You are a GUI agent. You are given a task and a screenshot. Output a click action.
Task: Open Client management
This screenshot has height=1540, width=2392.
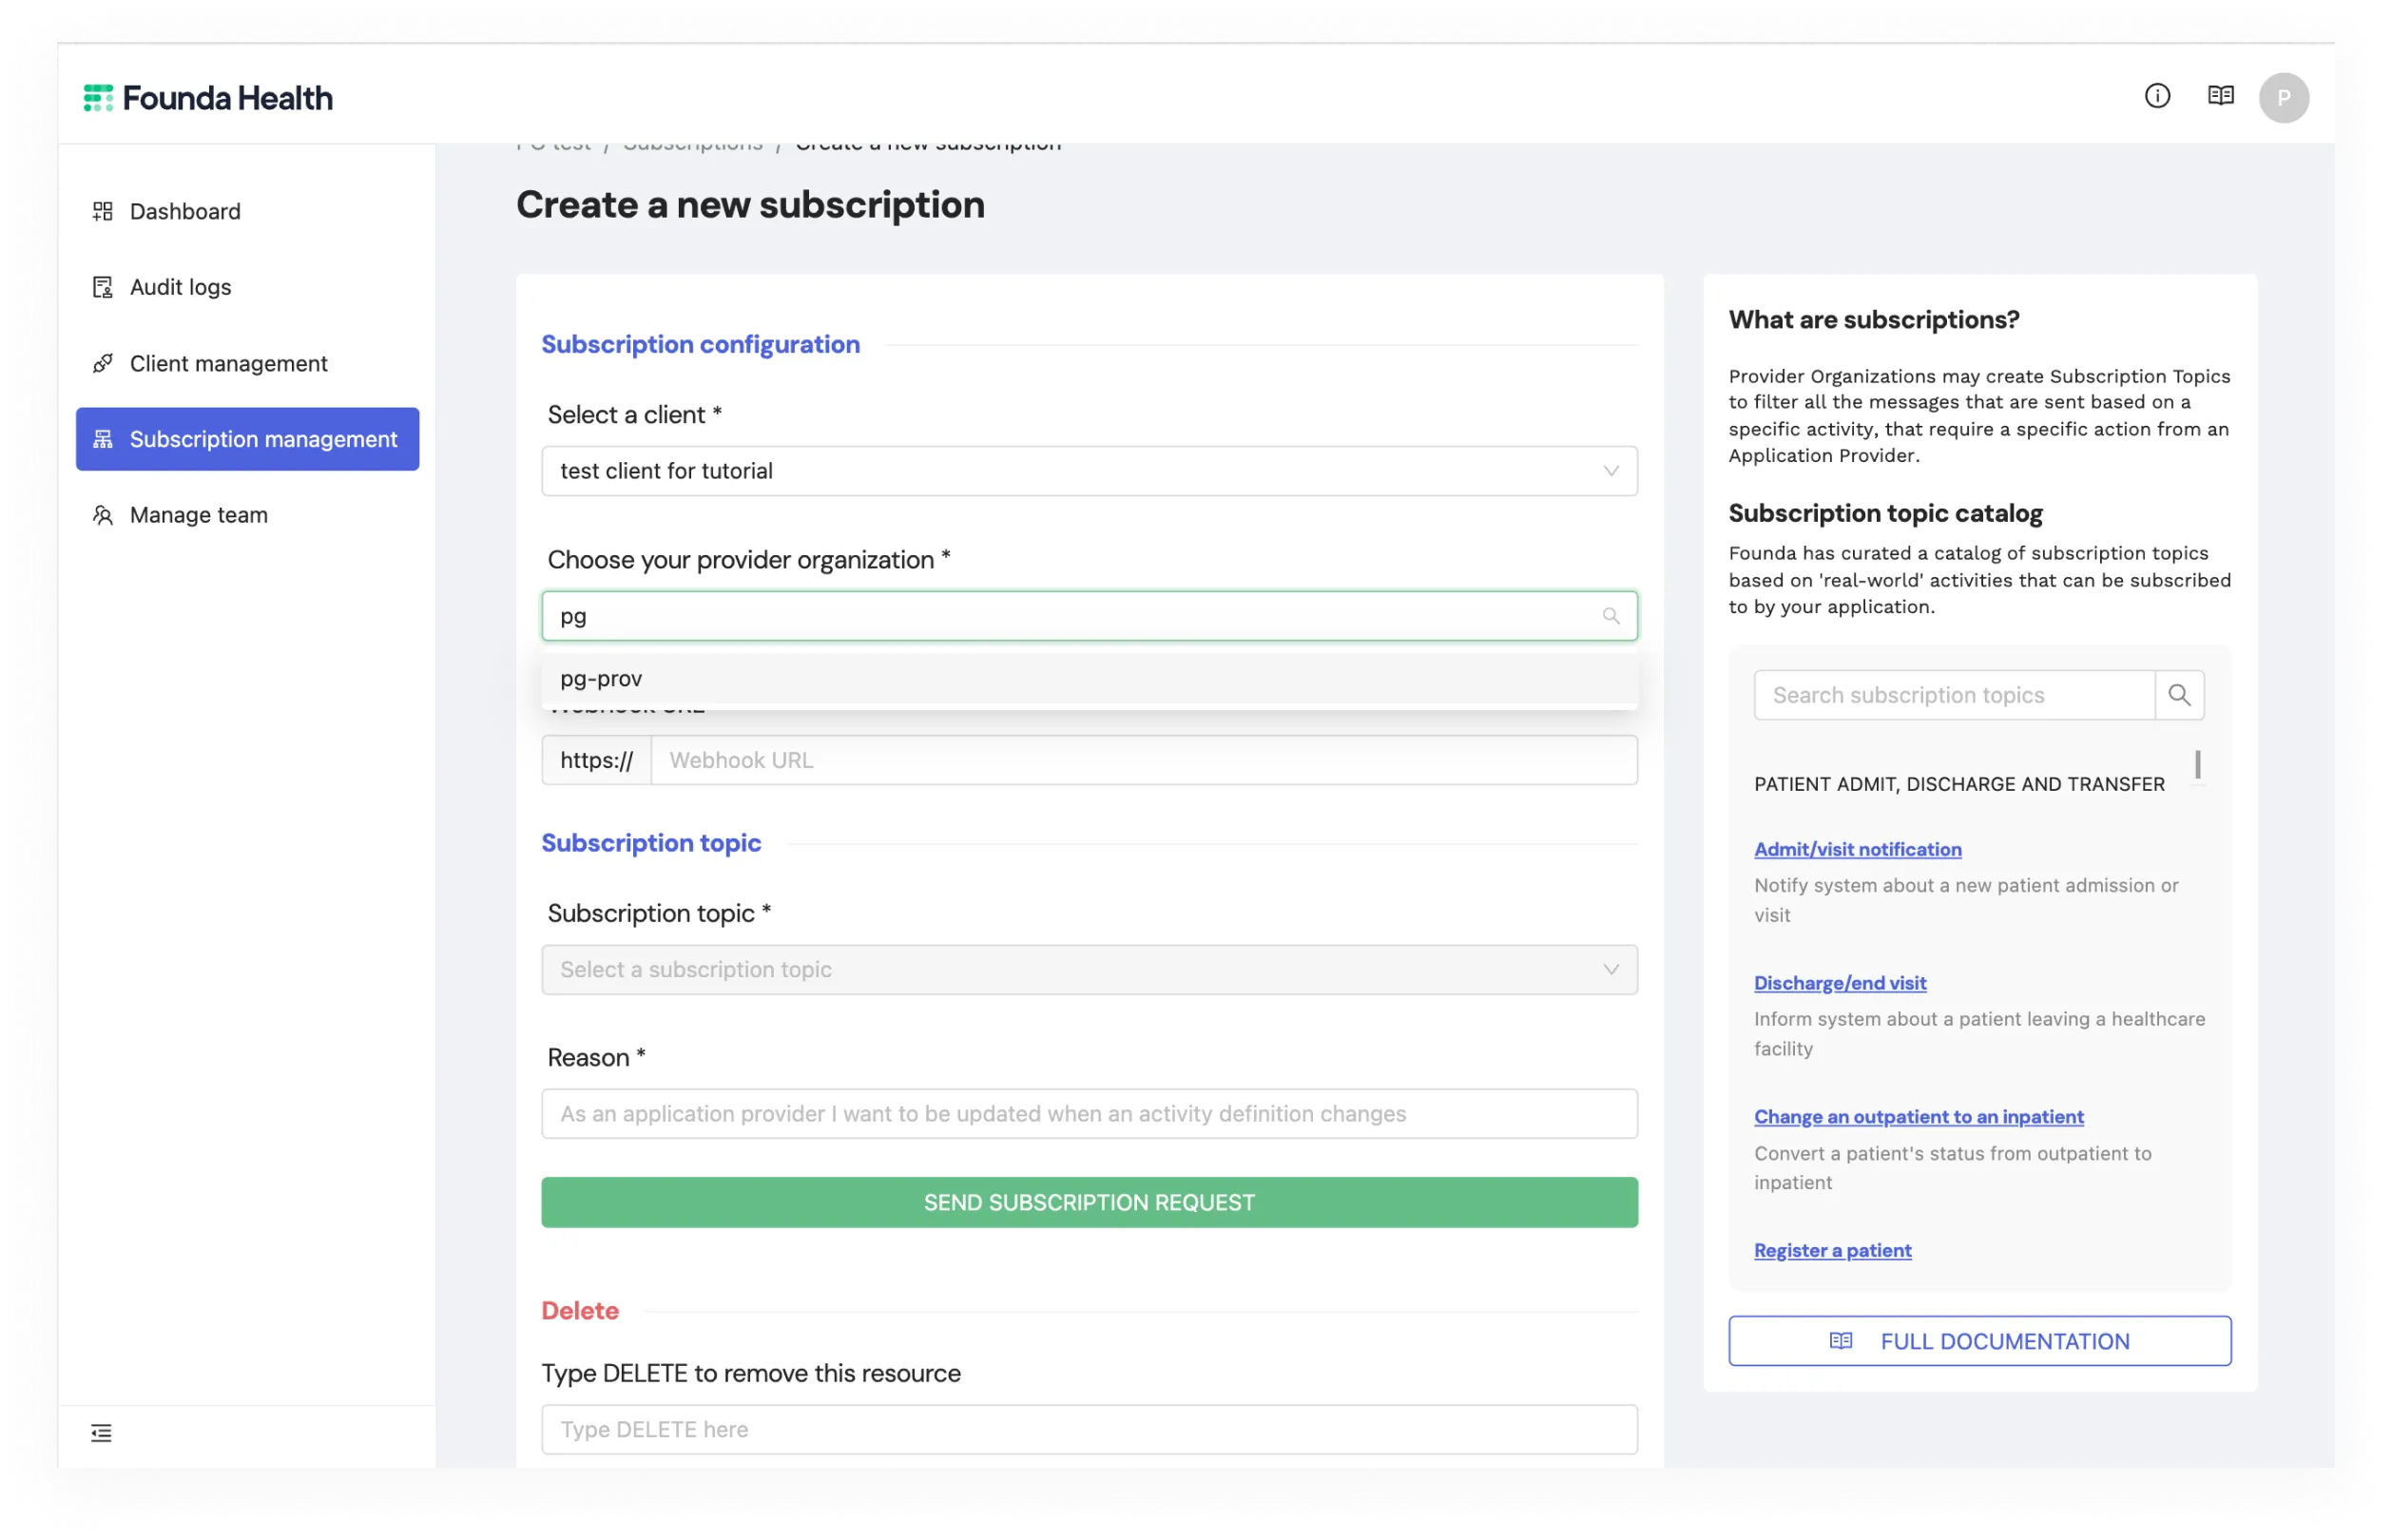(x=247, y=363)
